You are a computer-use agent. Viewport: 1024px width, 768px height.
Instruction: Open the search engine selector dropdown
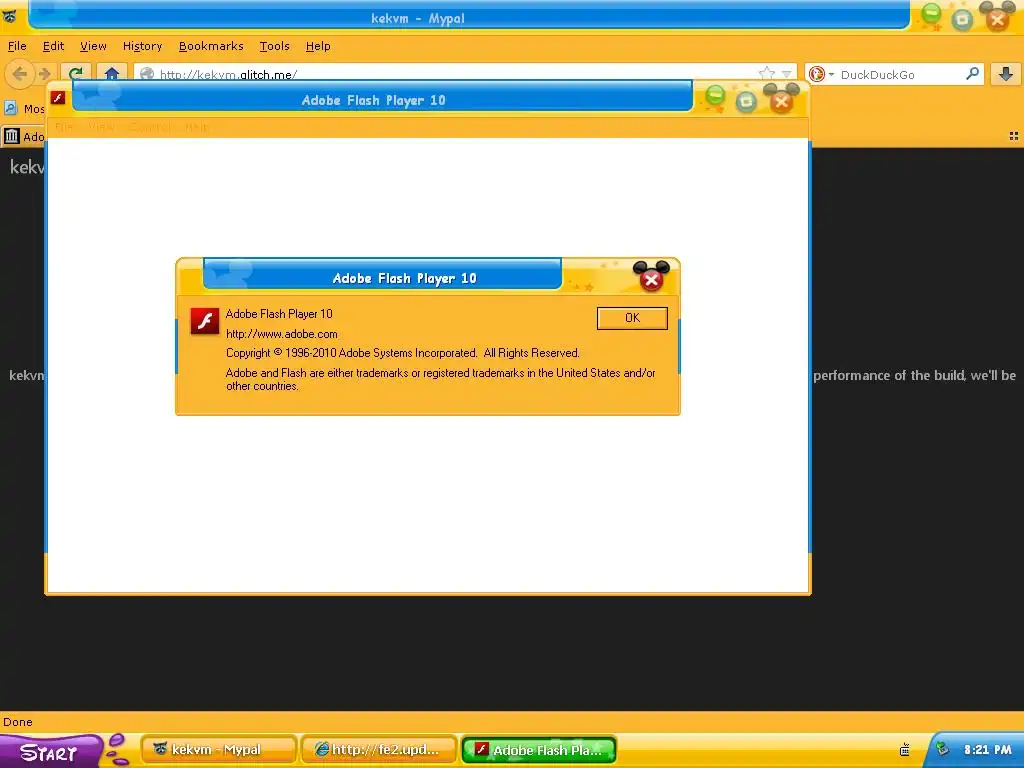[x=822, y=74]
